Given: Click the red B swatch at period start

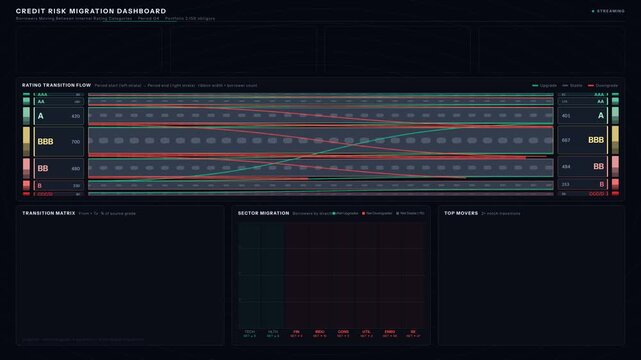Looking at the screenshot, I should [27, 186].
